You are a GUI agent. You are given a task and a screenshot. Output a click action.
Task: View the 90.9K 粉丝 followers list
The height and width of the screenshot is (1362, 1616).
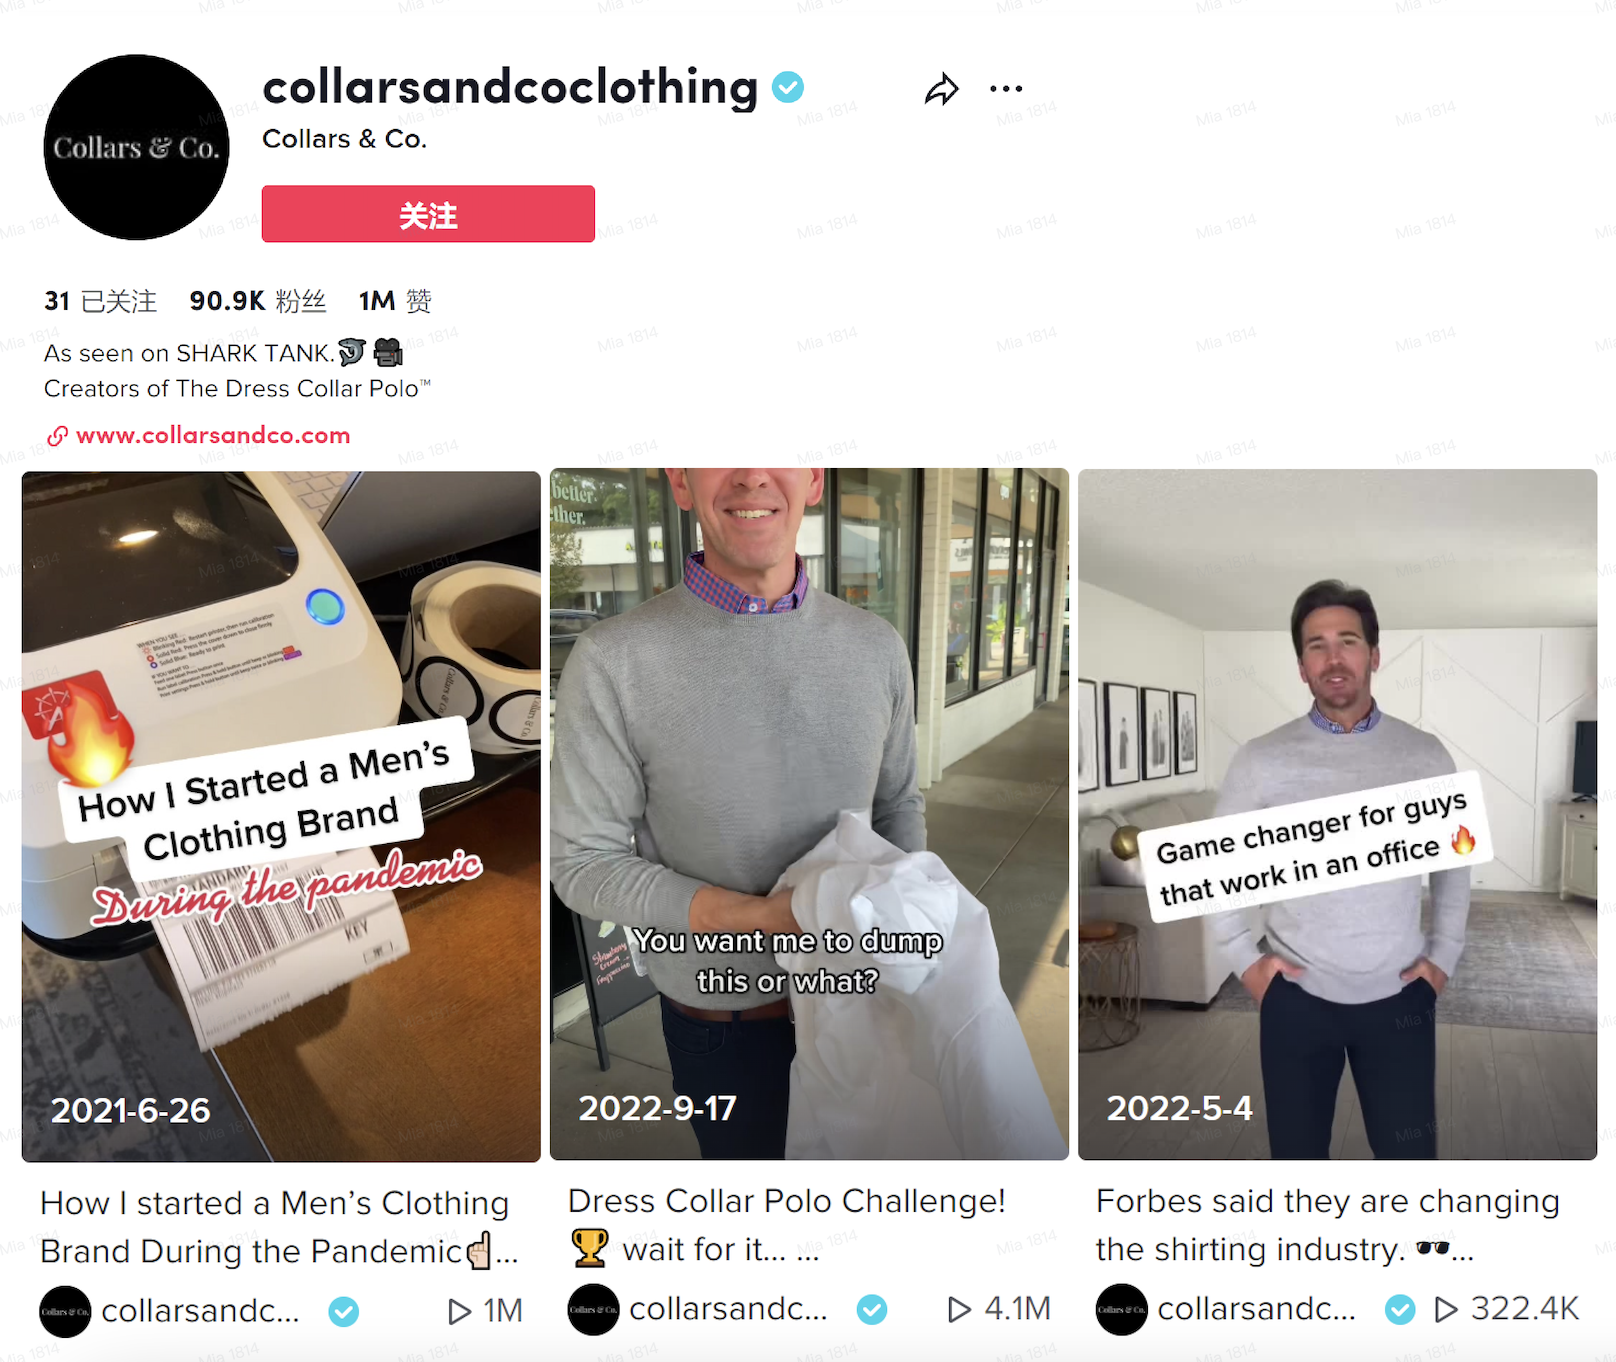pyautogui.click(x=258, y=301)
